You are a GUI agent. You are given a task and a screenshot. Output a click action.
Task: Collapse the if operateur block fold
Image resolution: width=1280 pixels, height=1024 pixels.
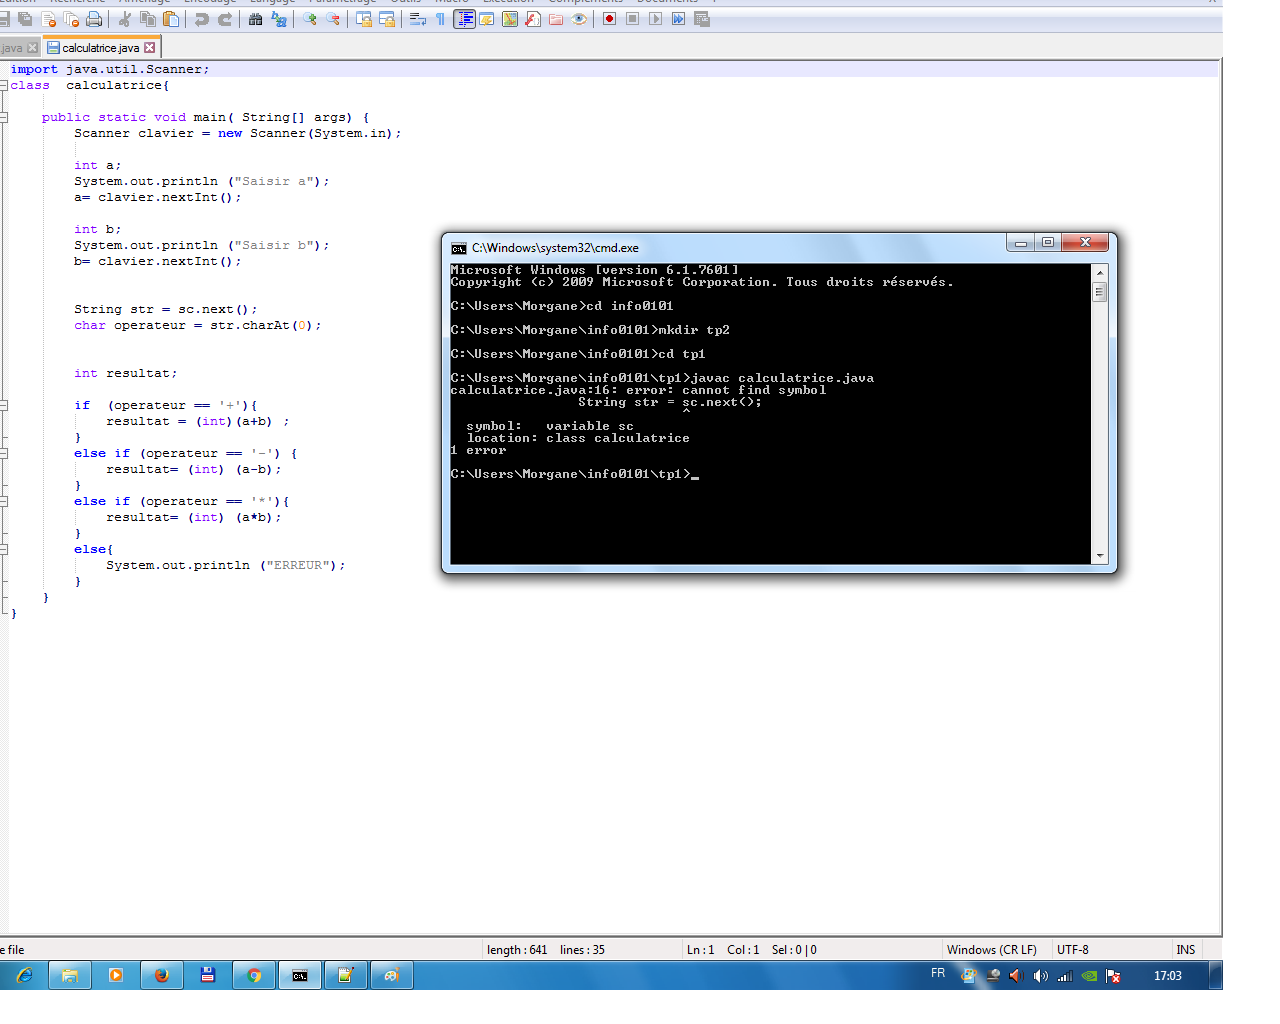[x=4, y=405]
